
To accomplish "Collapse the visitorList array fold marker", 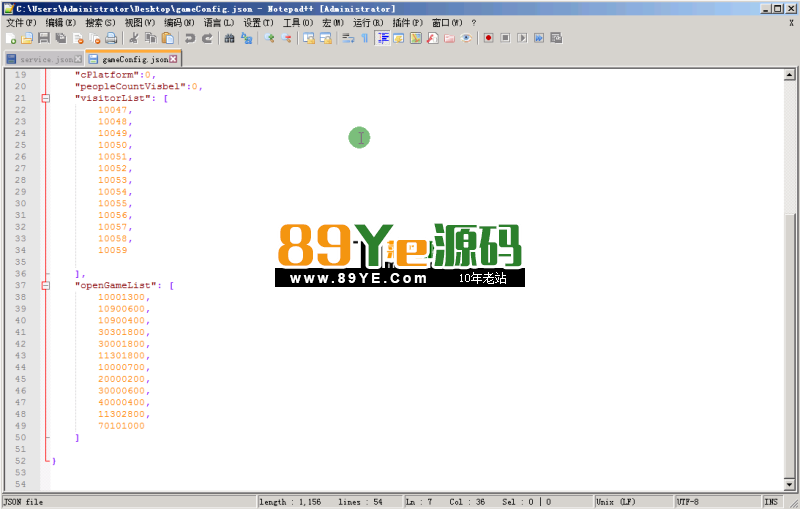I will coord(45,98).
